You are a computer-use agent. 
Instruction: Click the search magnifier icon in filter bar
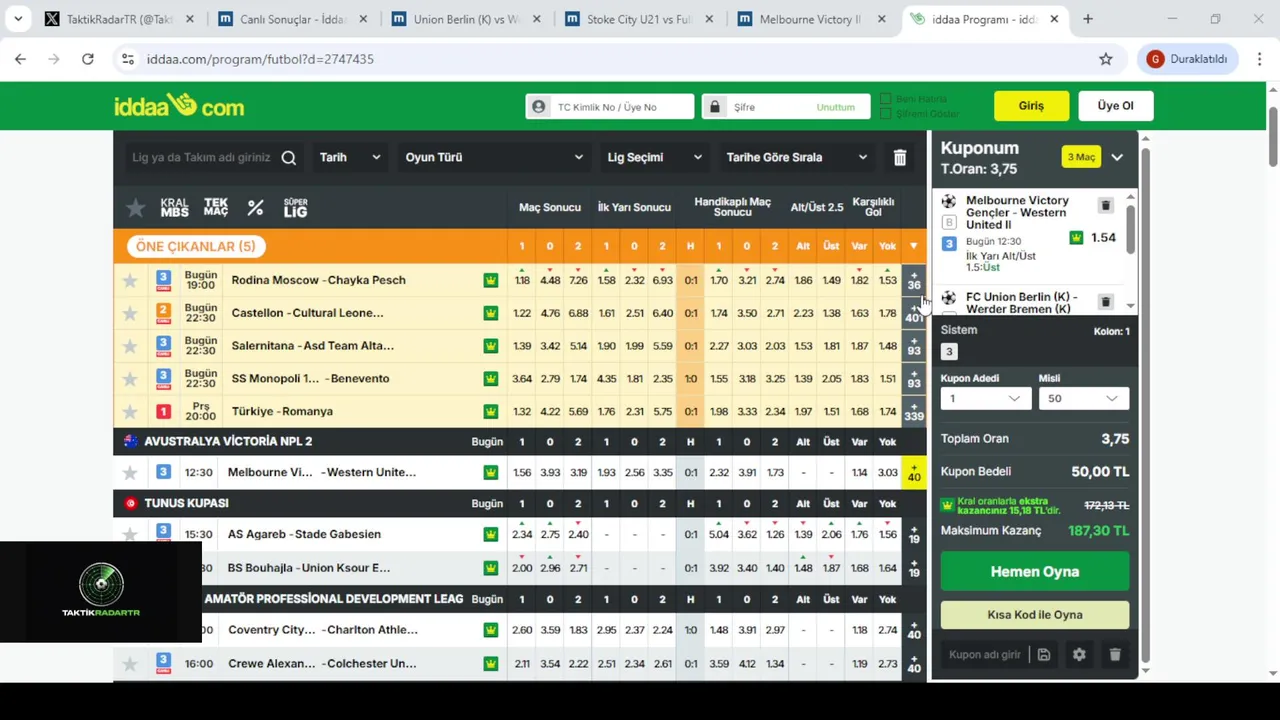tap(289, 157)
